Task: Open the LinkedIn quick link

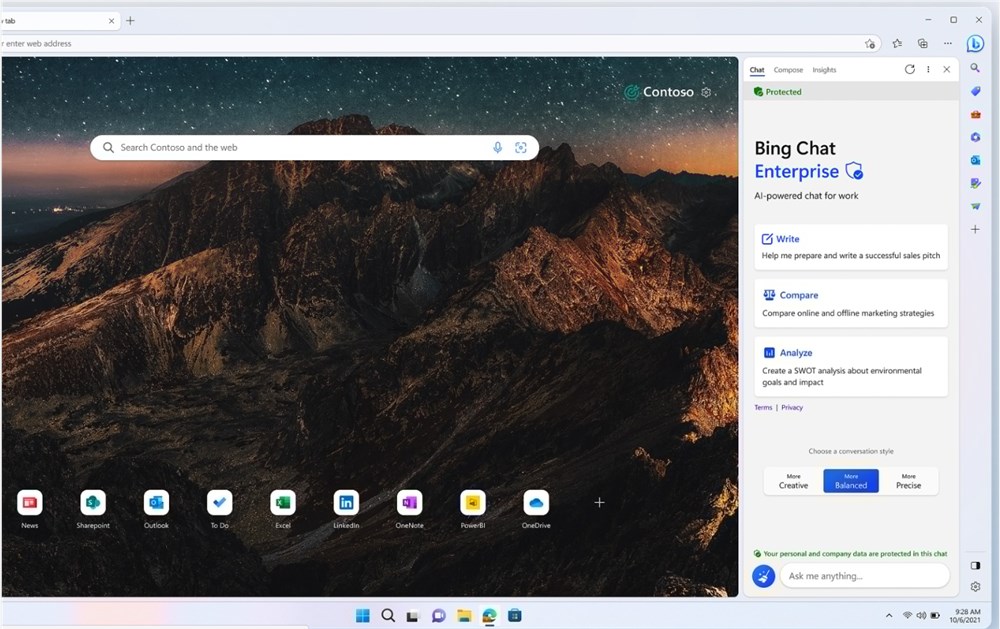Action: point(346,508)
